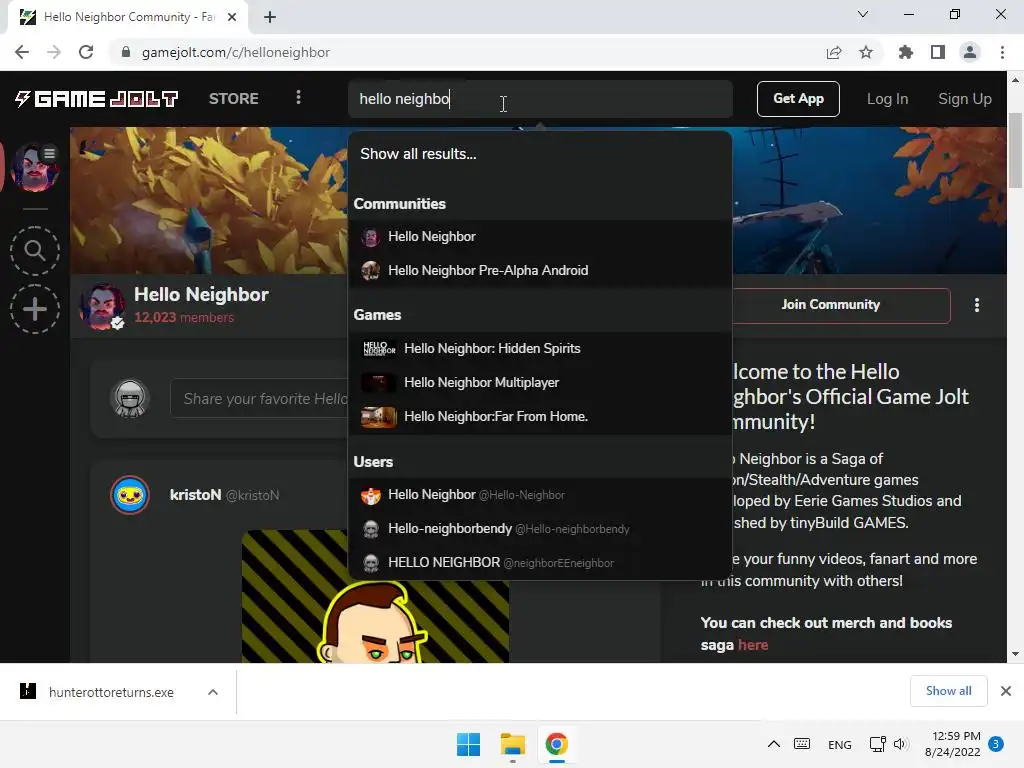Open the Chrome extensions puzzle icon

pyautogui.click(x=906, y=52)
